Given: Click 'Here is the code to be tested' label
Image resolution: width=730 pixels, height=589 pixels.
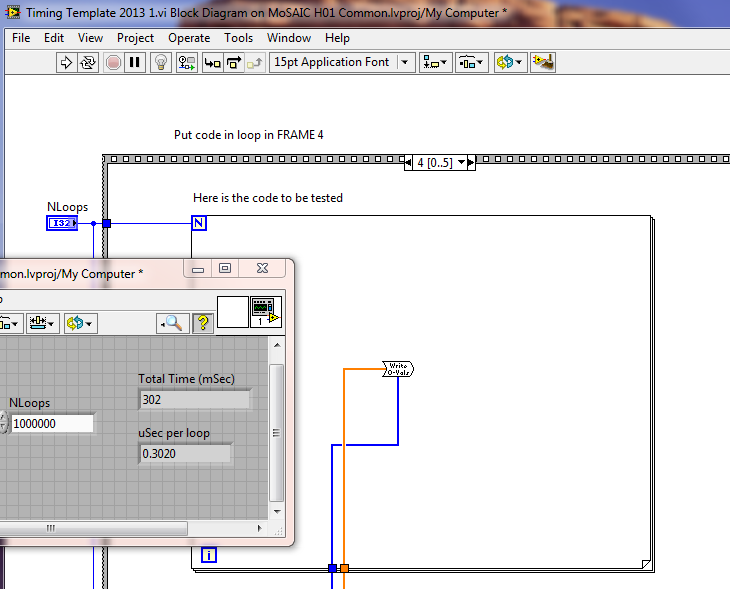Looking at the screenshot, I should click(268, 198).
